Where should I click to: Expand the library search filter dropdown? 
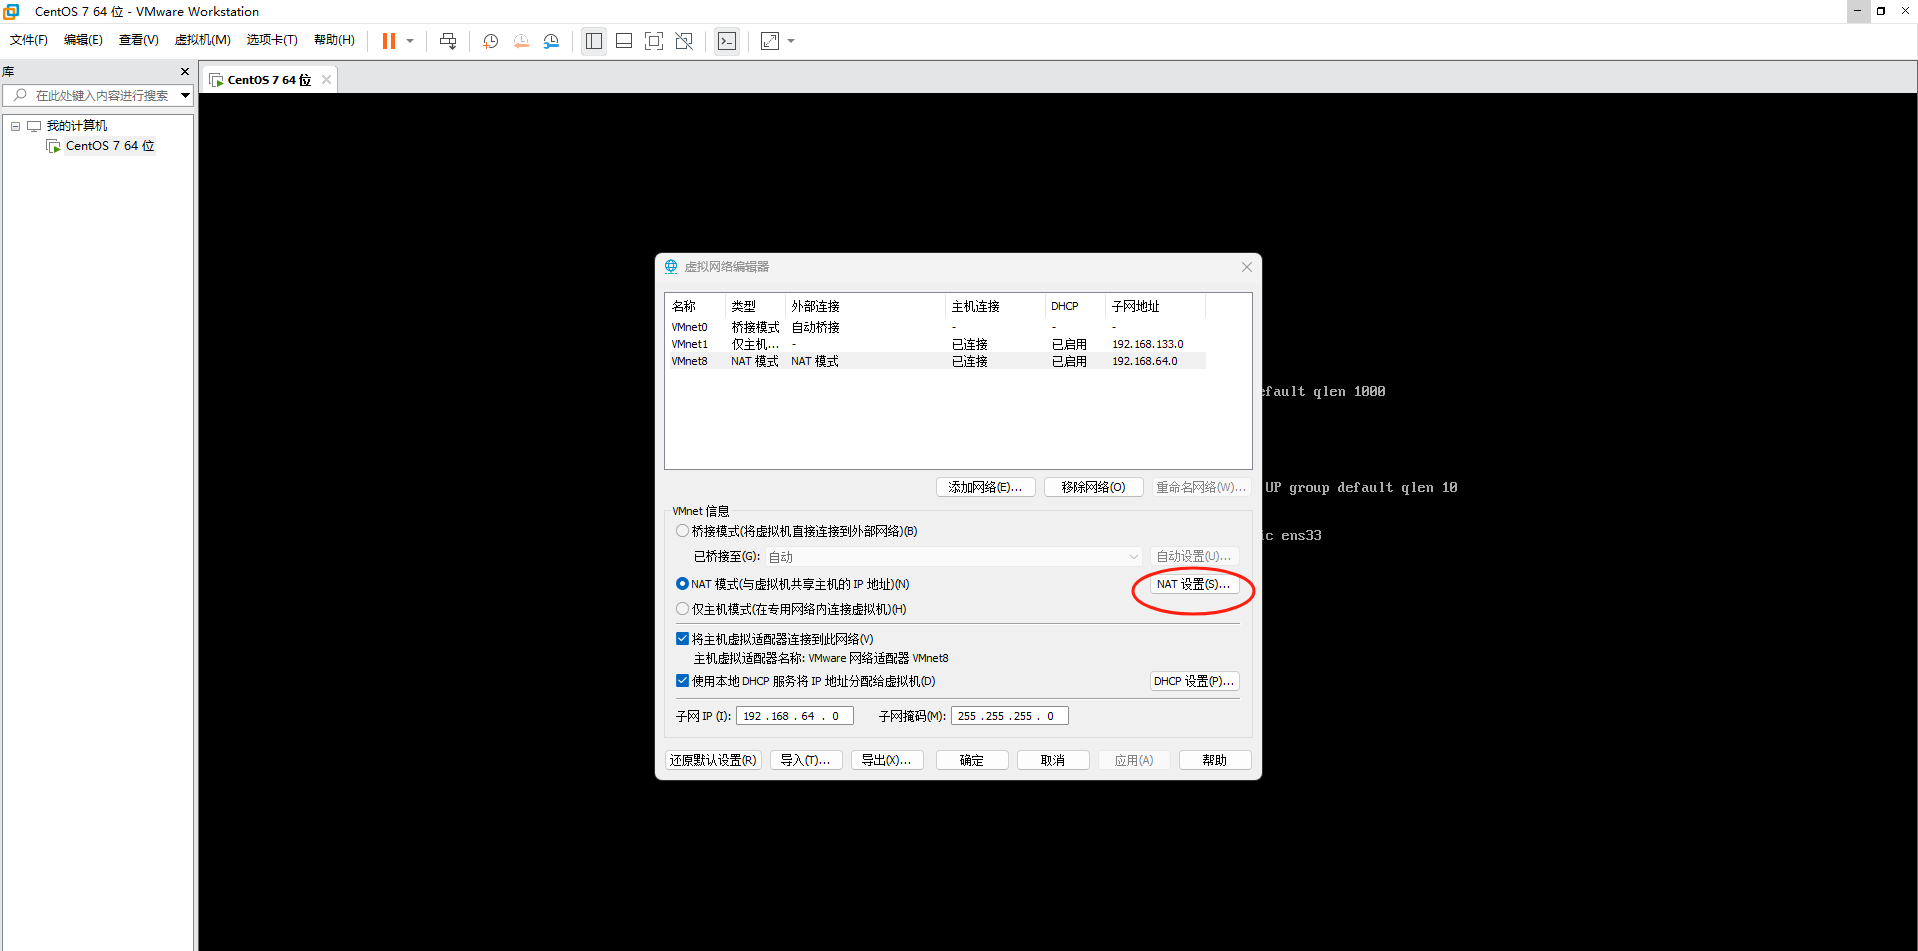(x=185, y=95)
